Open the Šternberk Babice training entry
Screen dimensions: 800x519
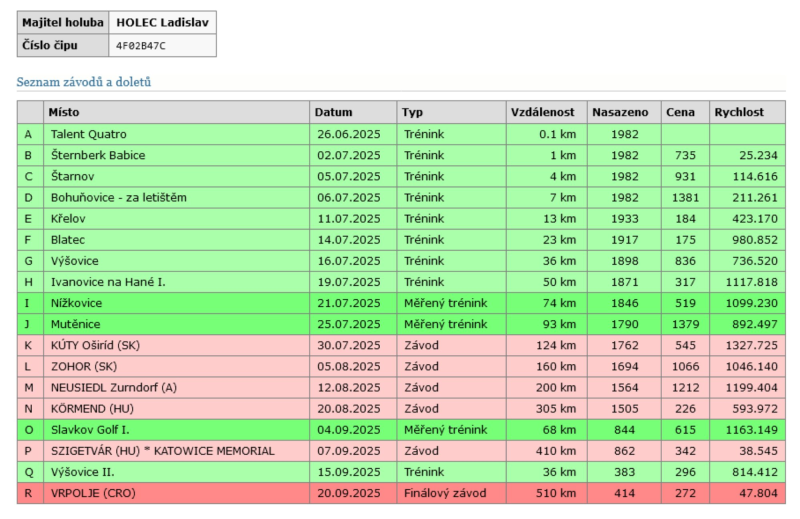point(97,155)
